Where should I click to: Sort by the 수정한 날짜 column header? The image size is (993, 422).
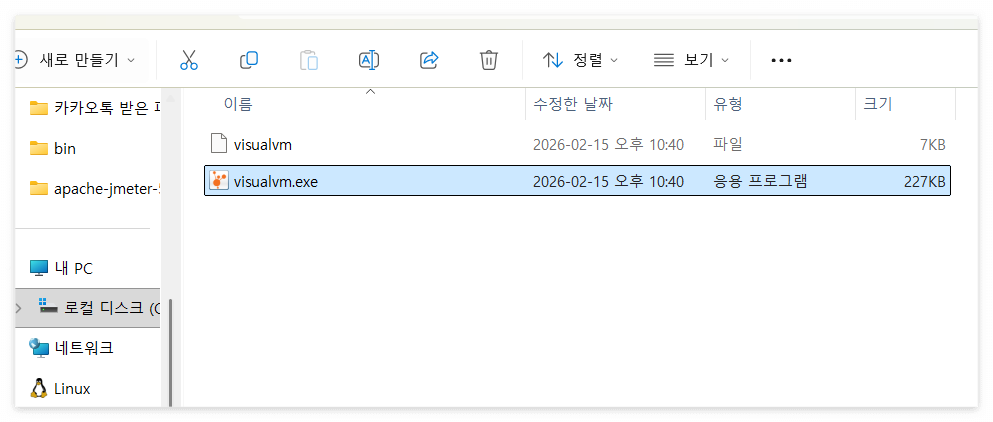(x=573, y=105)
